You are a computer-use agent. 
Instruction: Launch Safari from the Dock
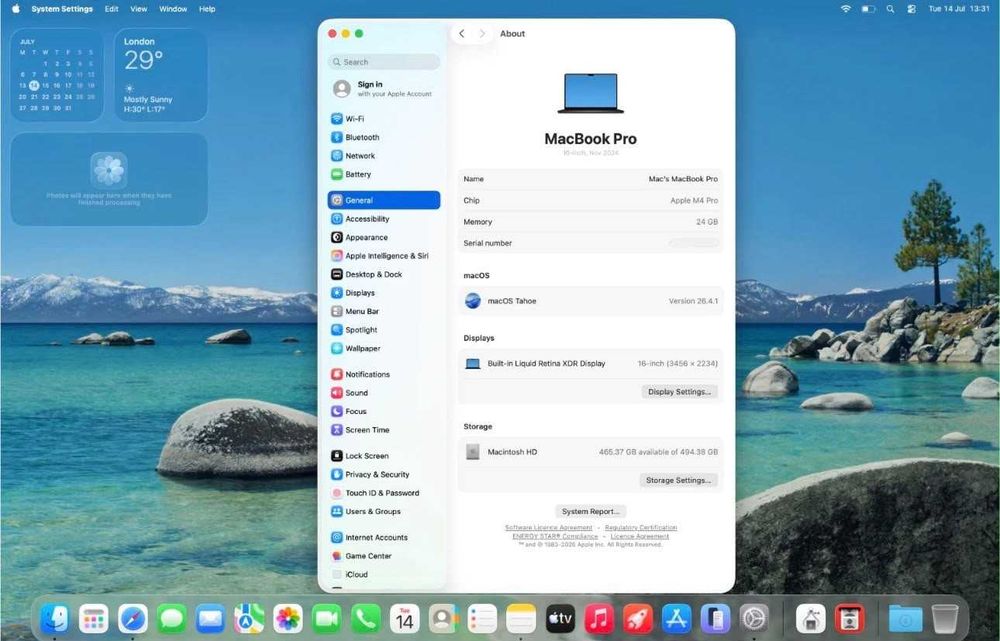133,619
